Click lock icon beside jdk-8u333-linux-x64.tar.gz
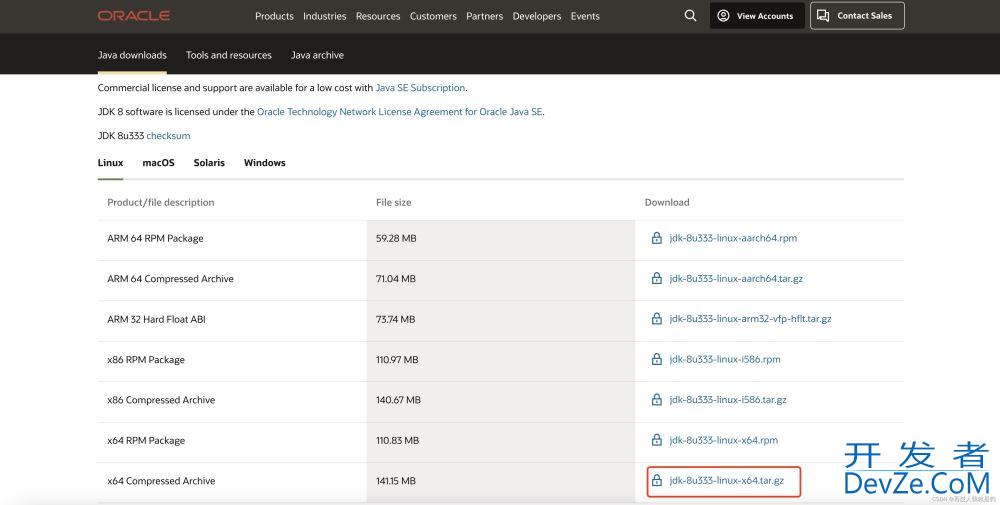This screenshot has height=505, width=1000. pyautogui.click(x=656, y=481)
